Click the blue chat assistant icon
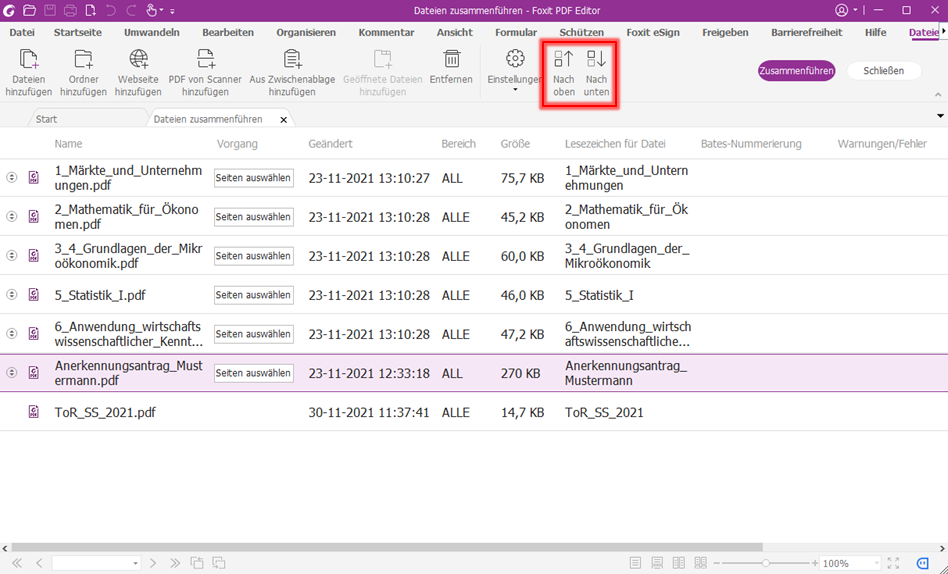The height and width of the screenshot is (574, 948). click(923, 563)
